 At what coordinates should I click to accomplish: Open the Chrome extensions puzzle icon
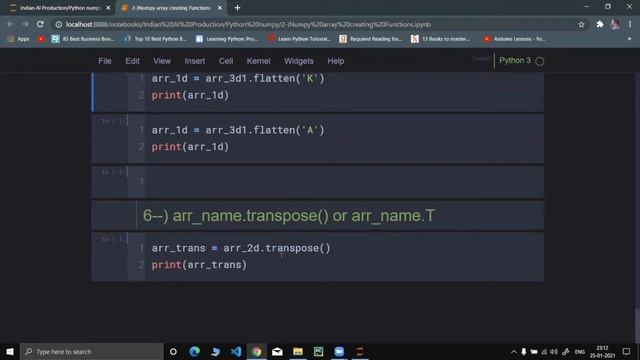tap(600, 24)
